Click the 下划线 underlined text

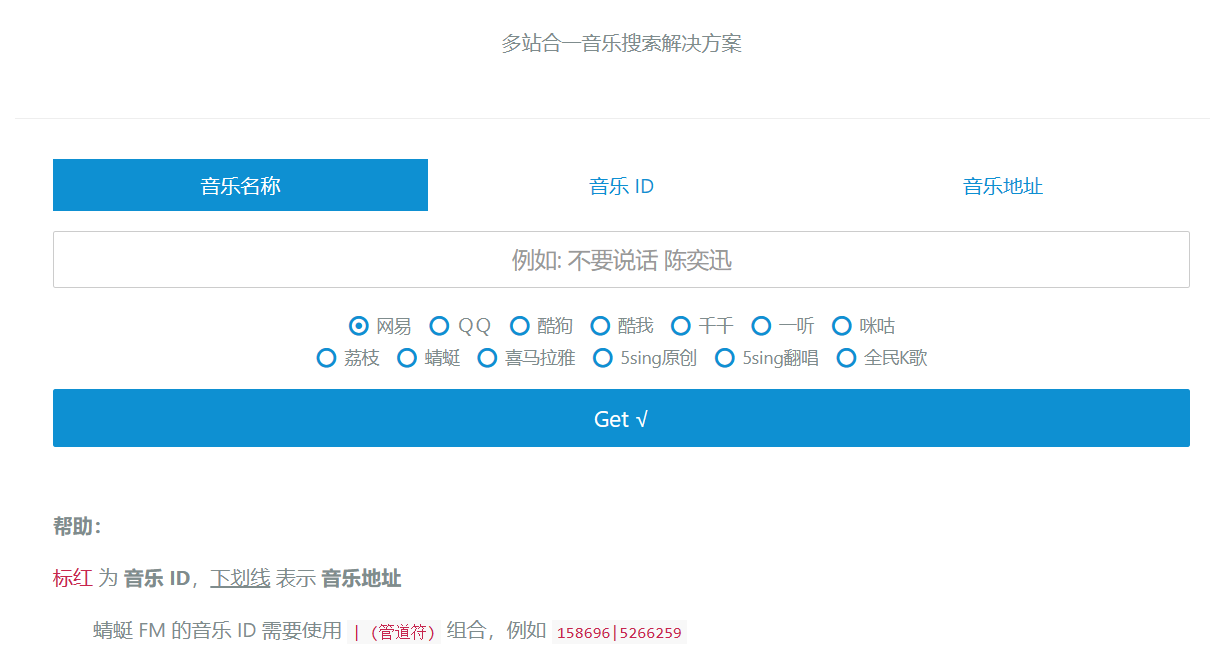(x=240, y=578)
